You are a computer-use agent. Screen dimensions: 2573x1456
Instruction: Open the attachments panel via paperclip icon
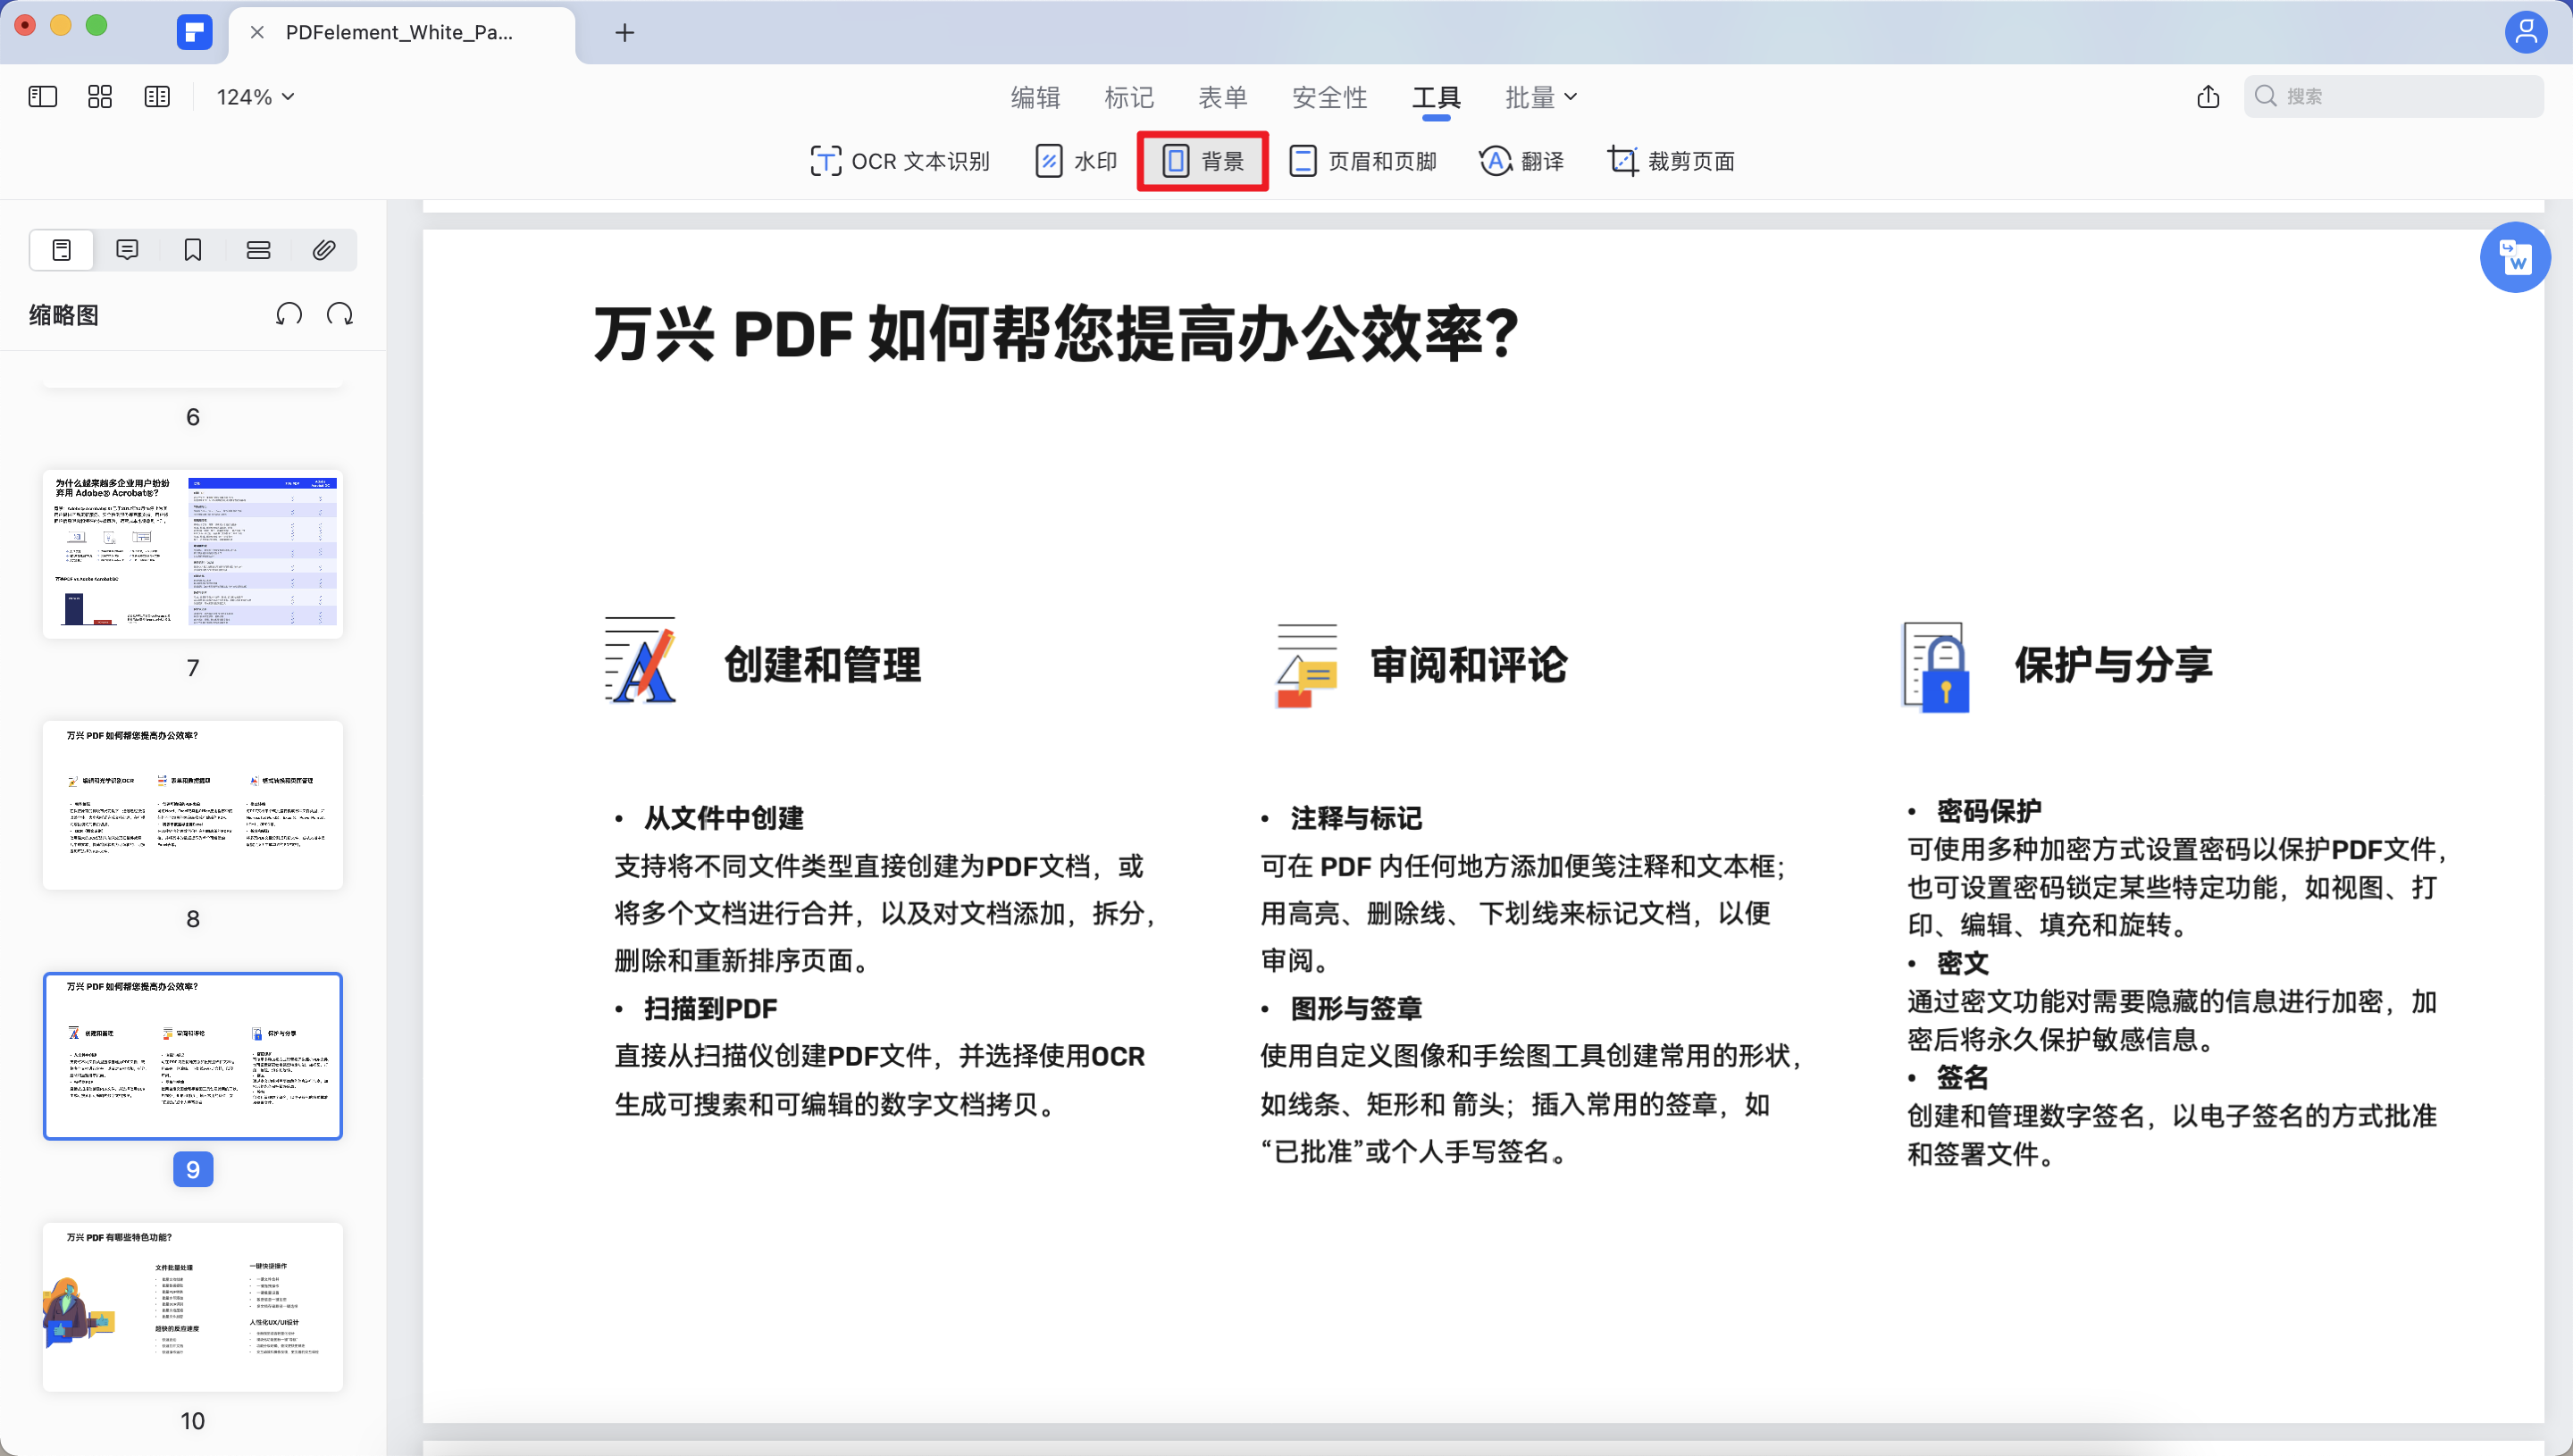[323, 249]
